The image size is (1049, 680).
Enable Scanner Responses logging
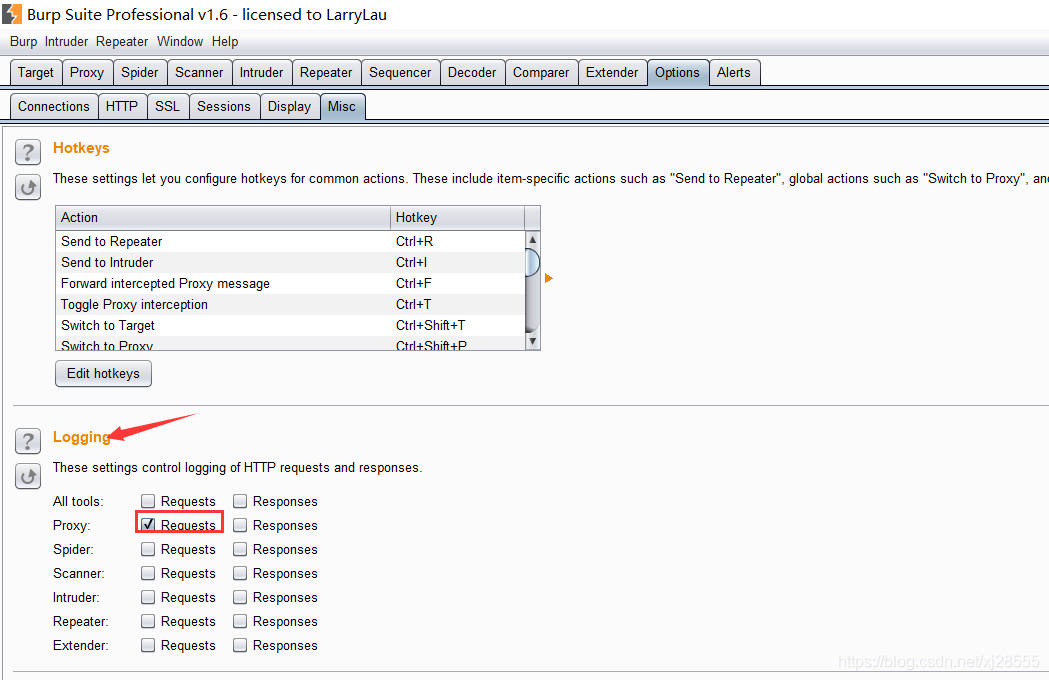240,573
